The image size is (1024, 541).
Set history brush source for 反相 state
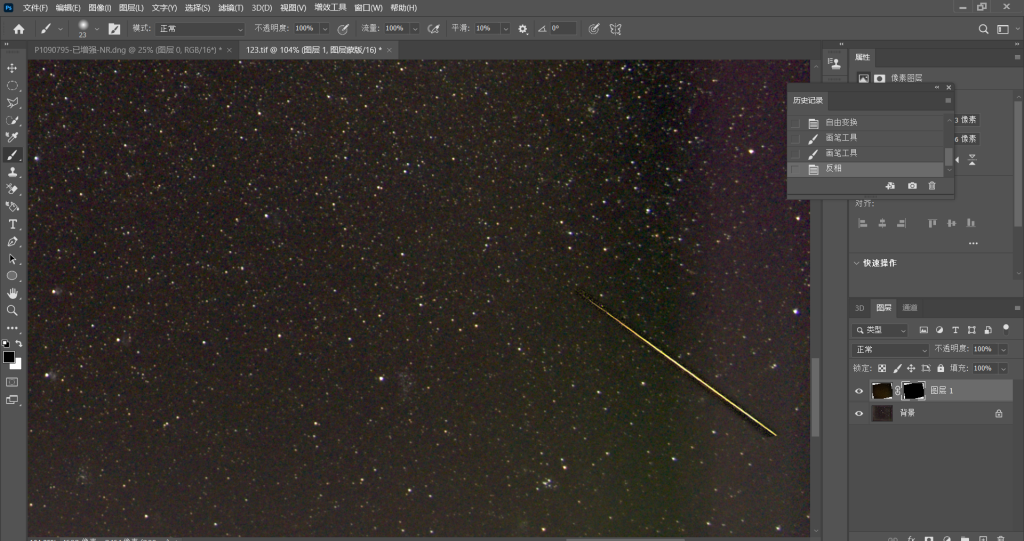coord(795,169)
